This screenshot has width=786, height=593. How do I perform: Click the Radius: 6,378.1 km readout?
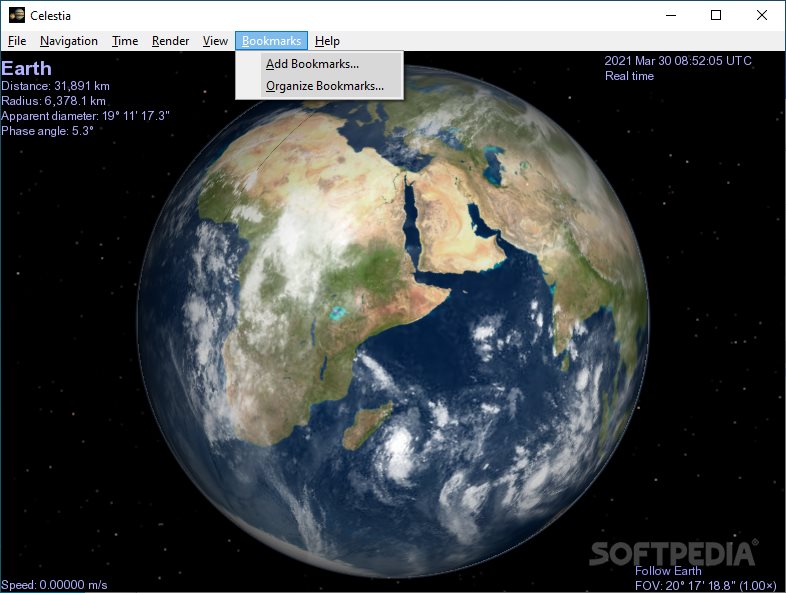click(54, 101)
